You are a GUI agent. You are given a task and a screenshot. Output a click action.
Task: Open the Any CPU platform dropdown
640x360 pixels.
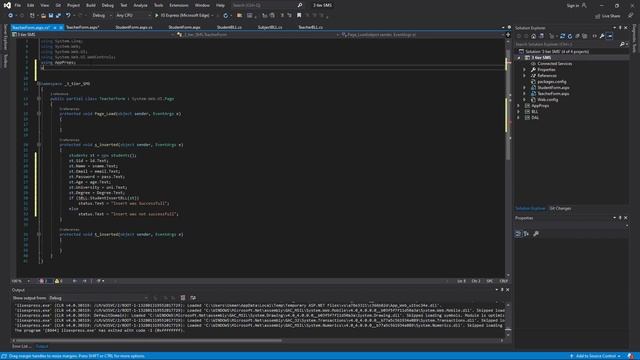point(133,16)
